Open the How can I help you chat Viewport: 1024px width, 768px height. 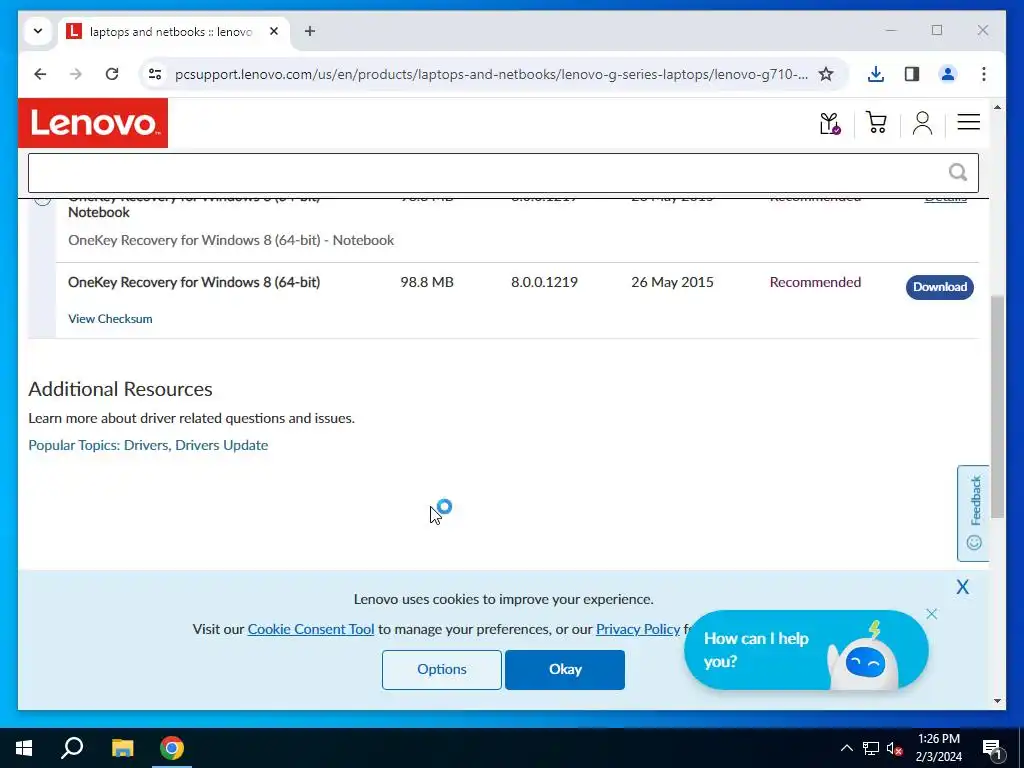pos(805,650)
